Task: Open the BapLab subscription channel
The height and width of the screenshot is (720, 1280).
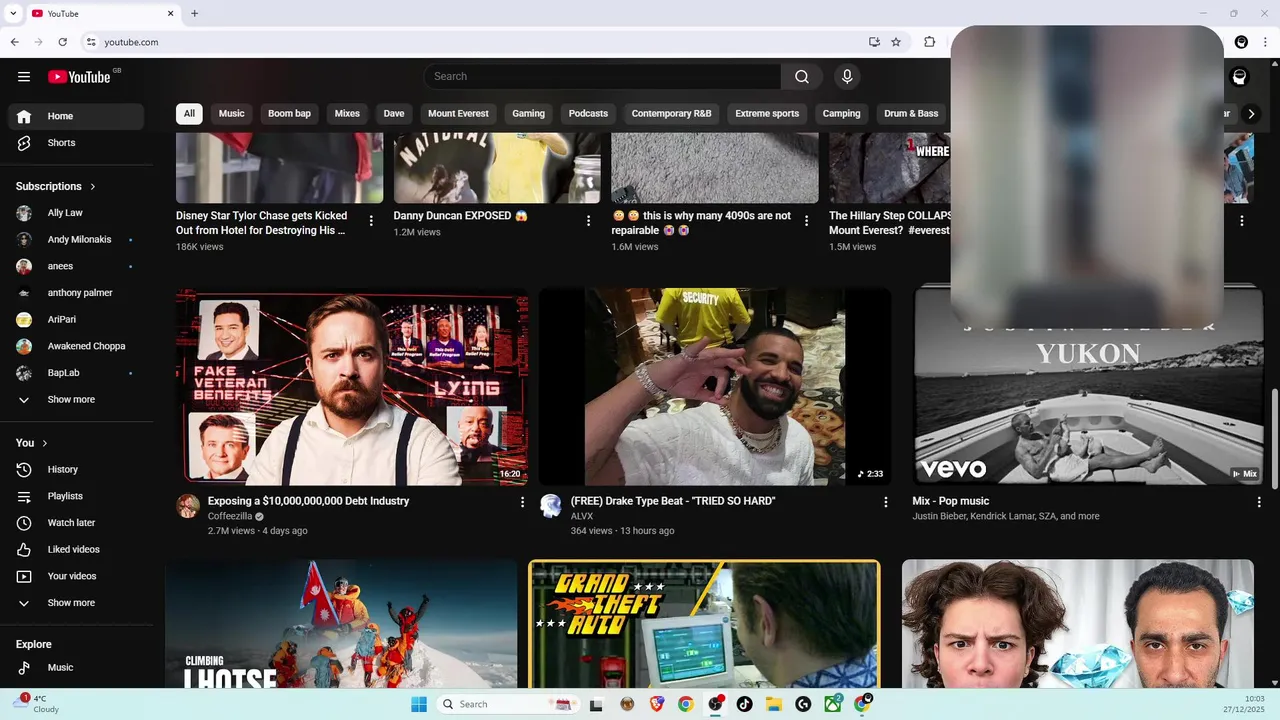Action: (76, 373)
